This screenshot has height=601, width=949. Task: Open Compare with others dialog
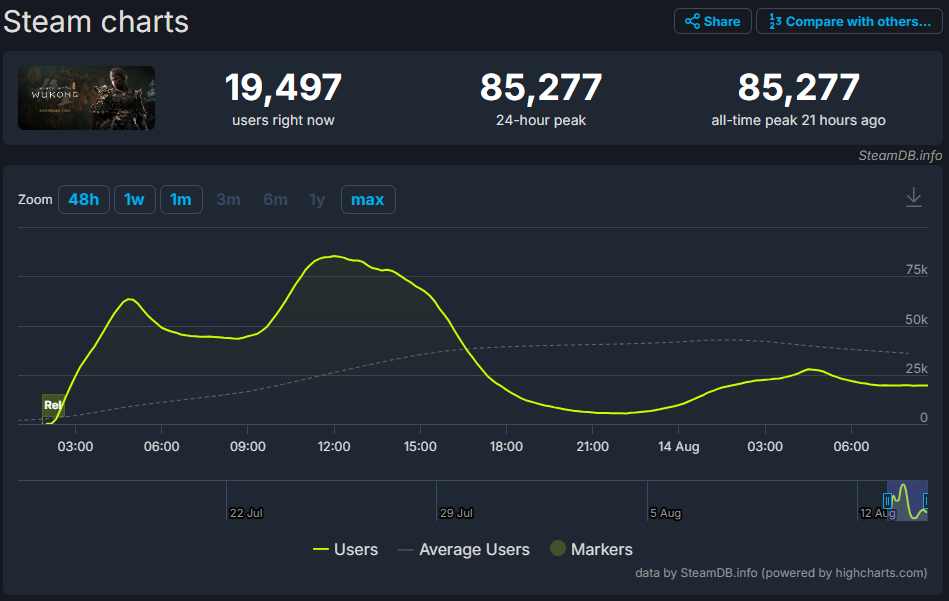coord(849,21)
